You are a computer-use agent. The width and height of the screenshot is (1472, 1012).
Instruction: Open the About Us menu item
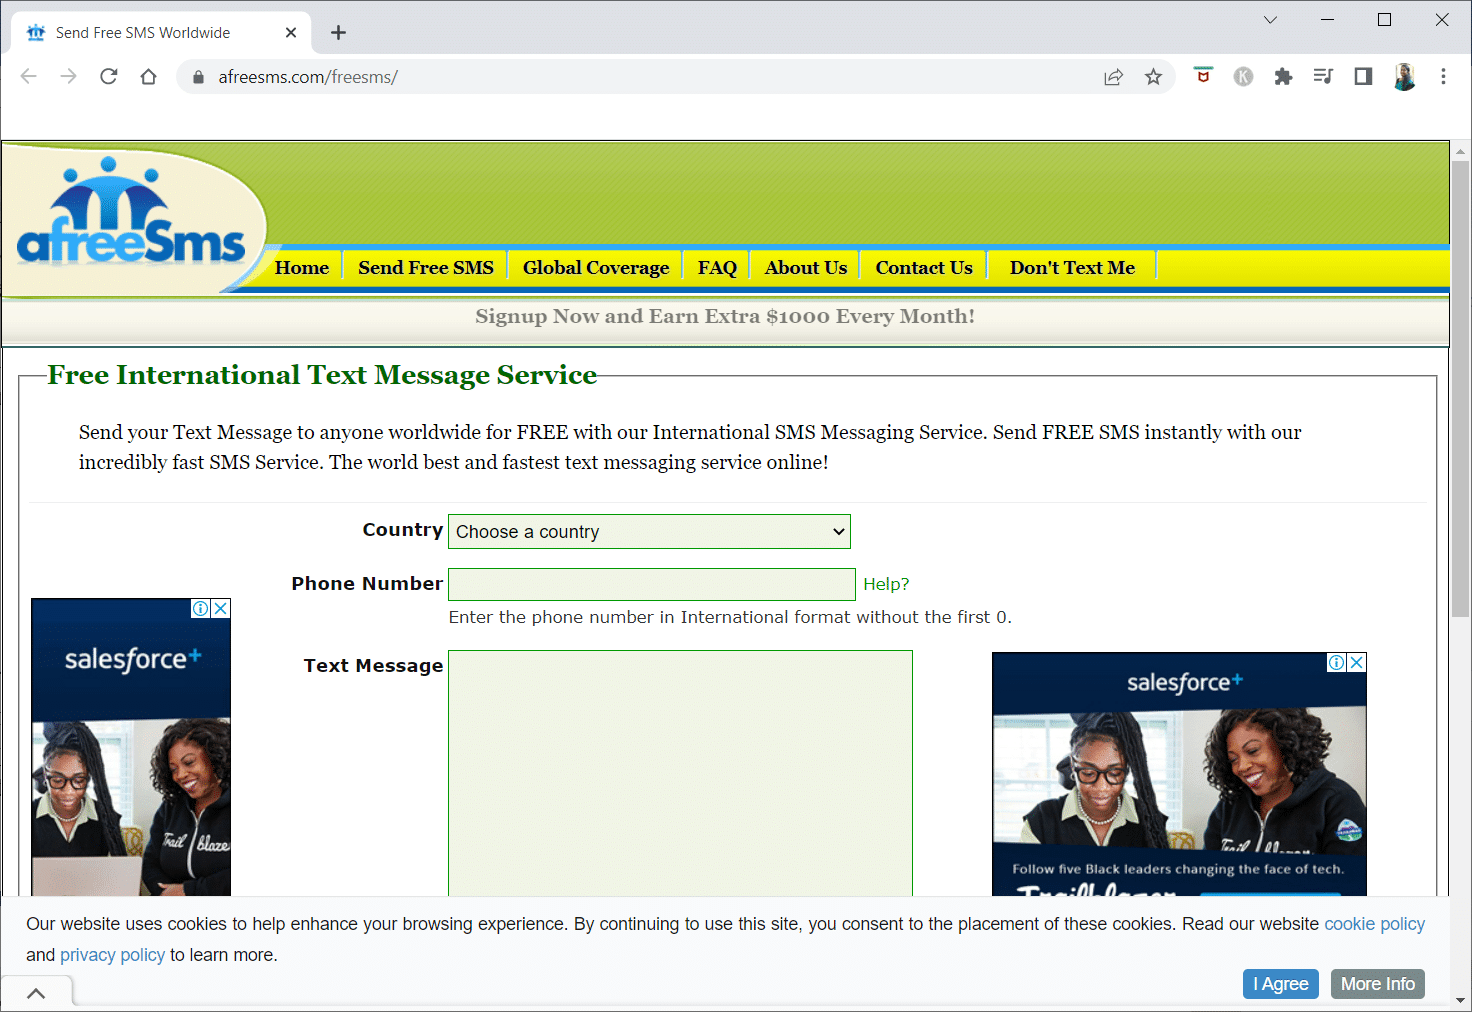point(806,267)
